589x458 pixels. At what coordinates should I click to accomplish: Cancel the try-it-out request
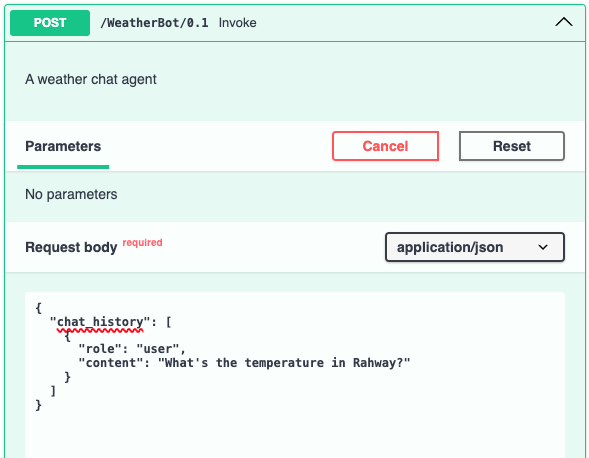click(x=385, y=146)
